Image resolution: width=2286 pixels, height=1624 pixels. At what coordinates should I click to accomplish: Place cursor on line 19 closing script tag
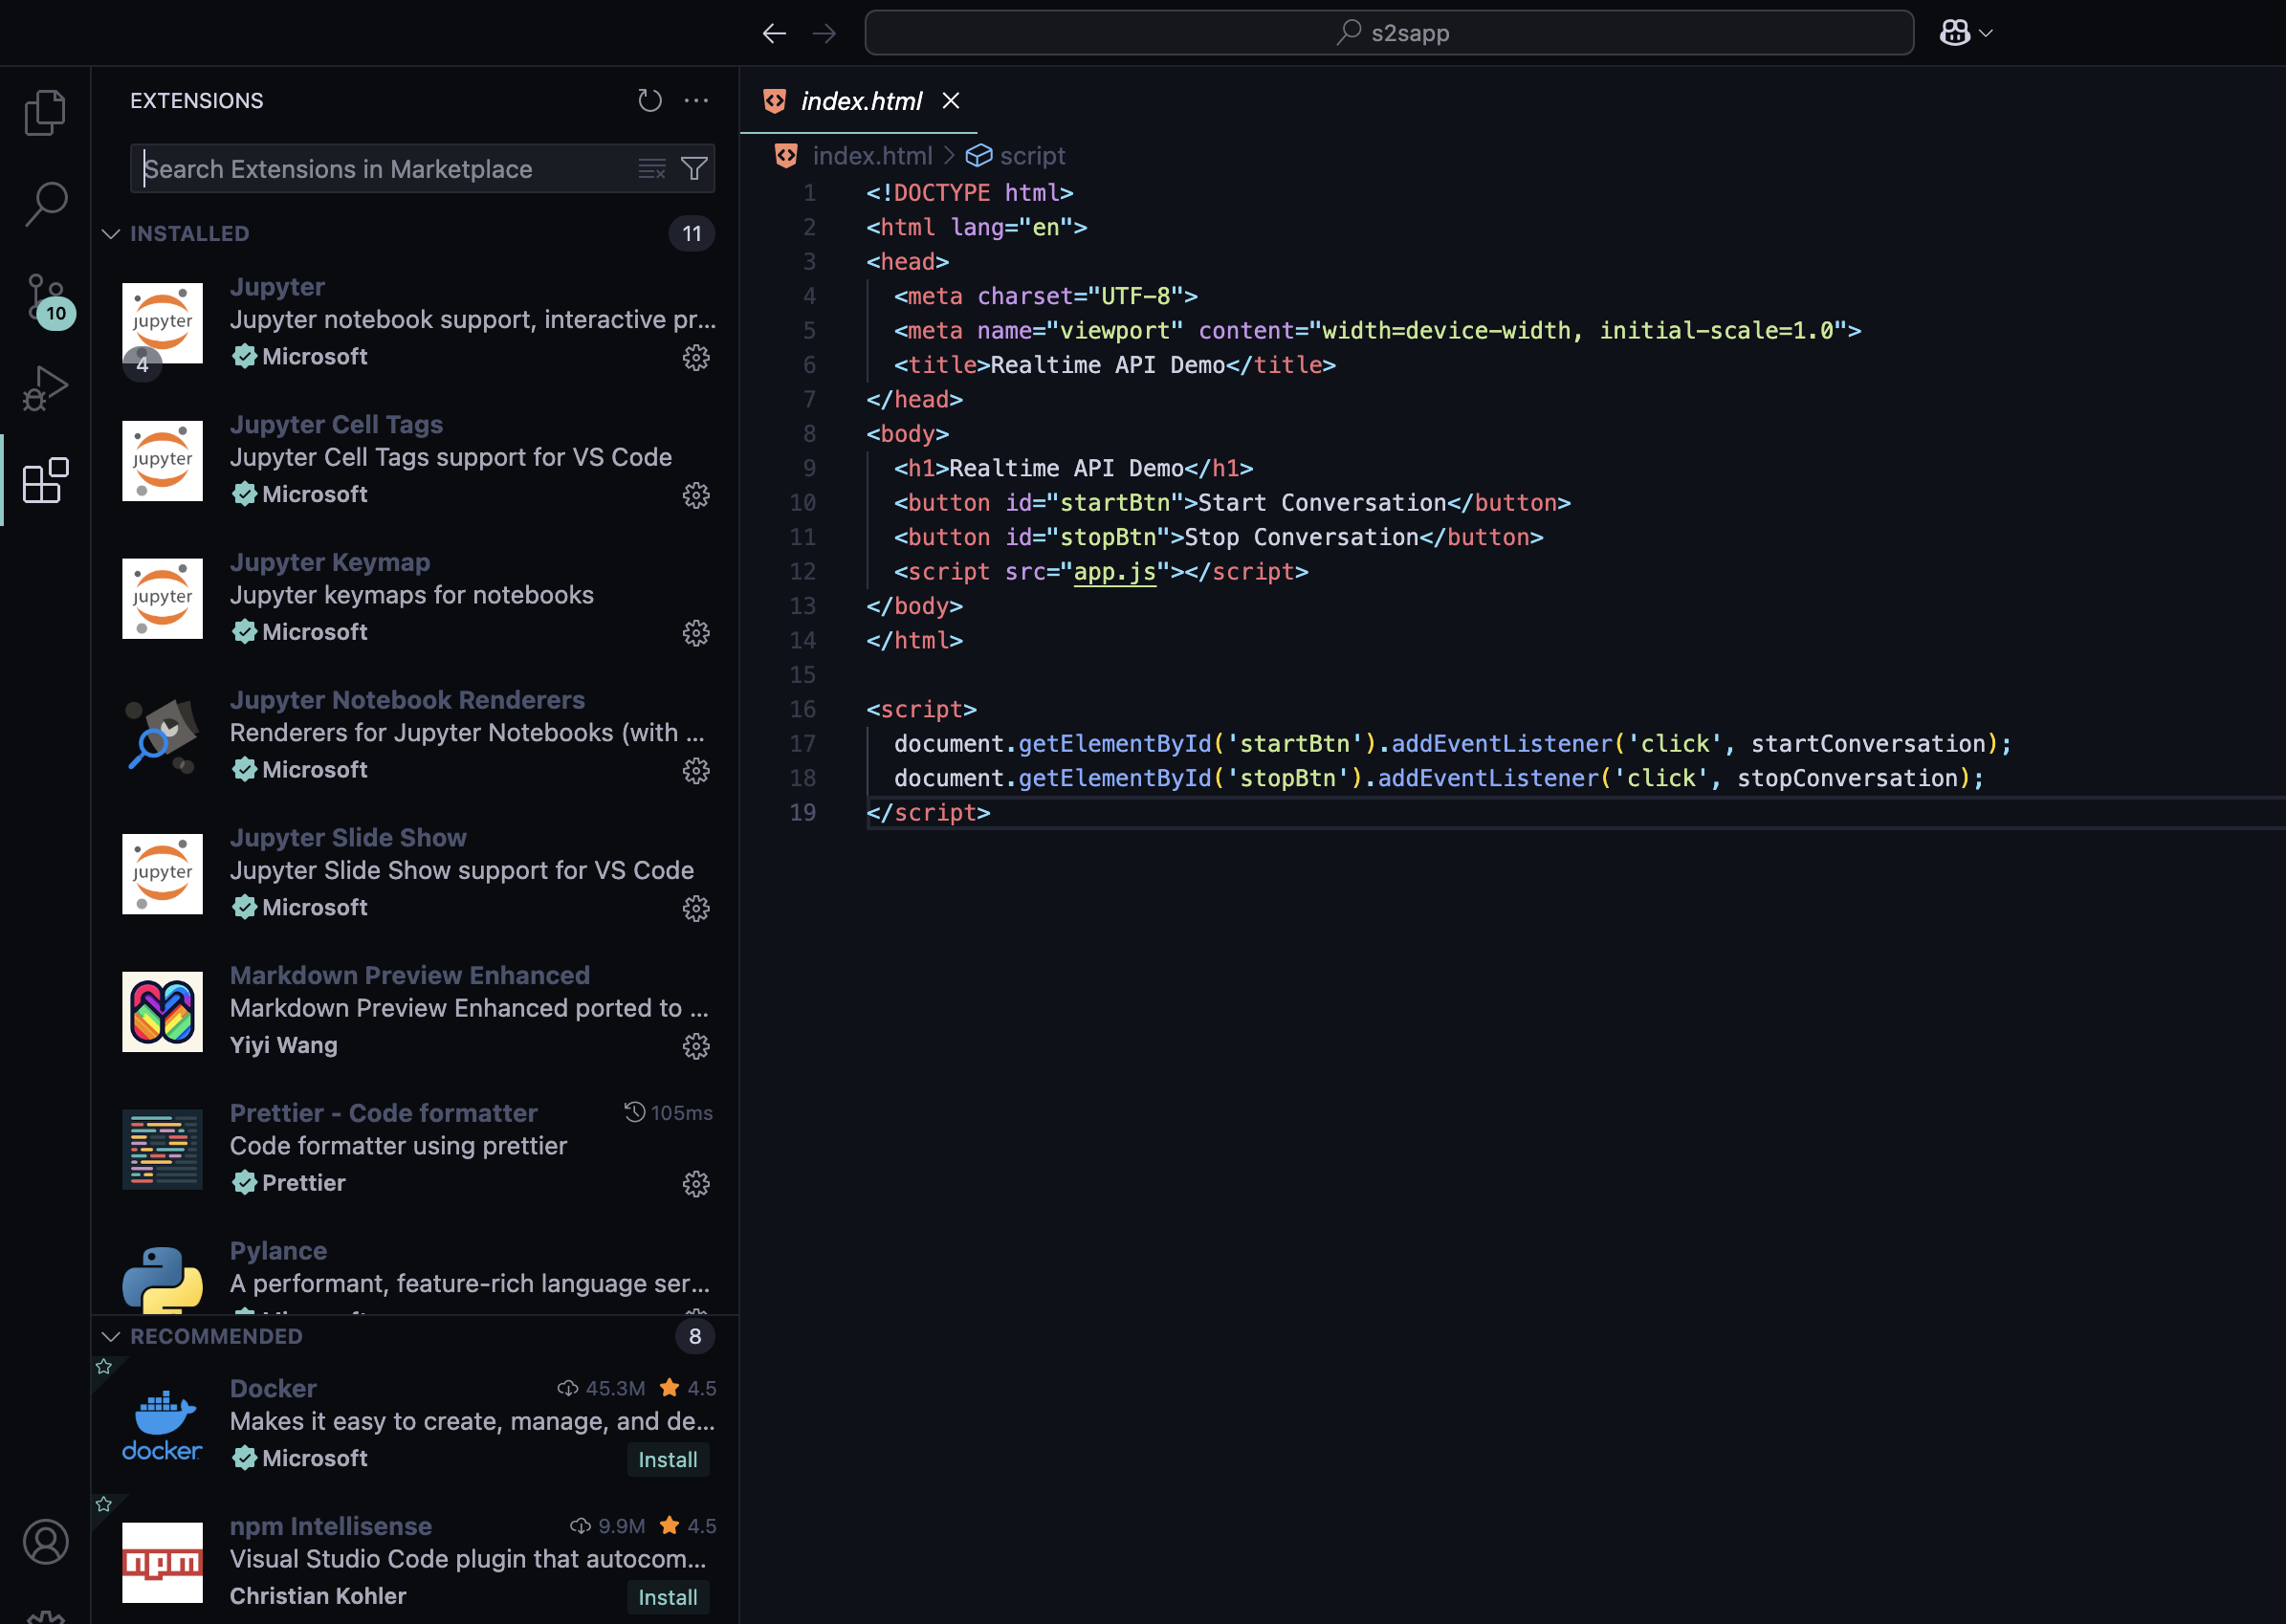[x=928, y=813]
